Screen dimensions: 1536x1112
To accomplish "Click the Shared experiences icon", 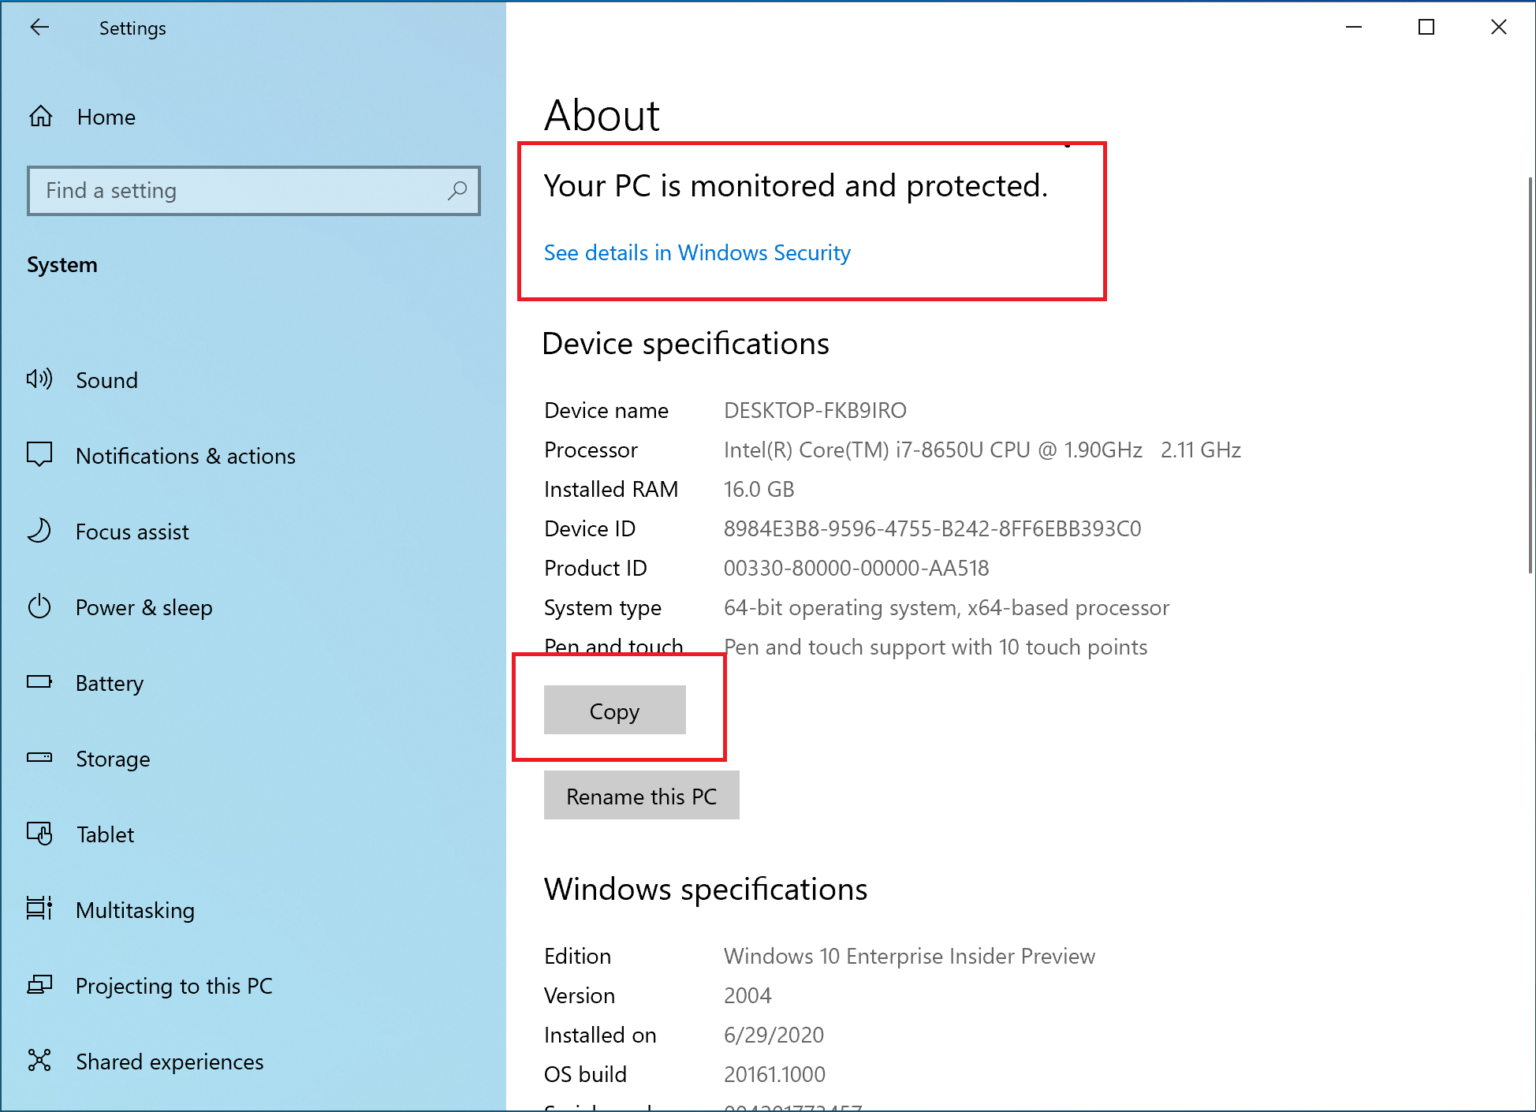I will pyautogui.click(x=39, y=1061).
